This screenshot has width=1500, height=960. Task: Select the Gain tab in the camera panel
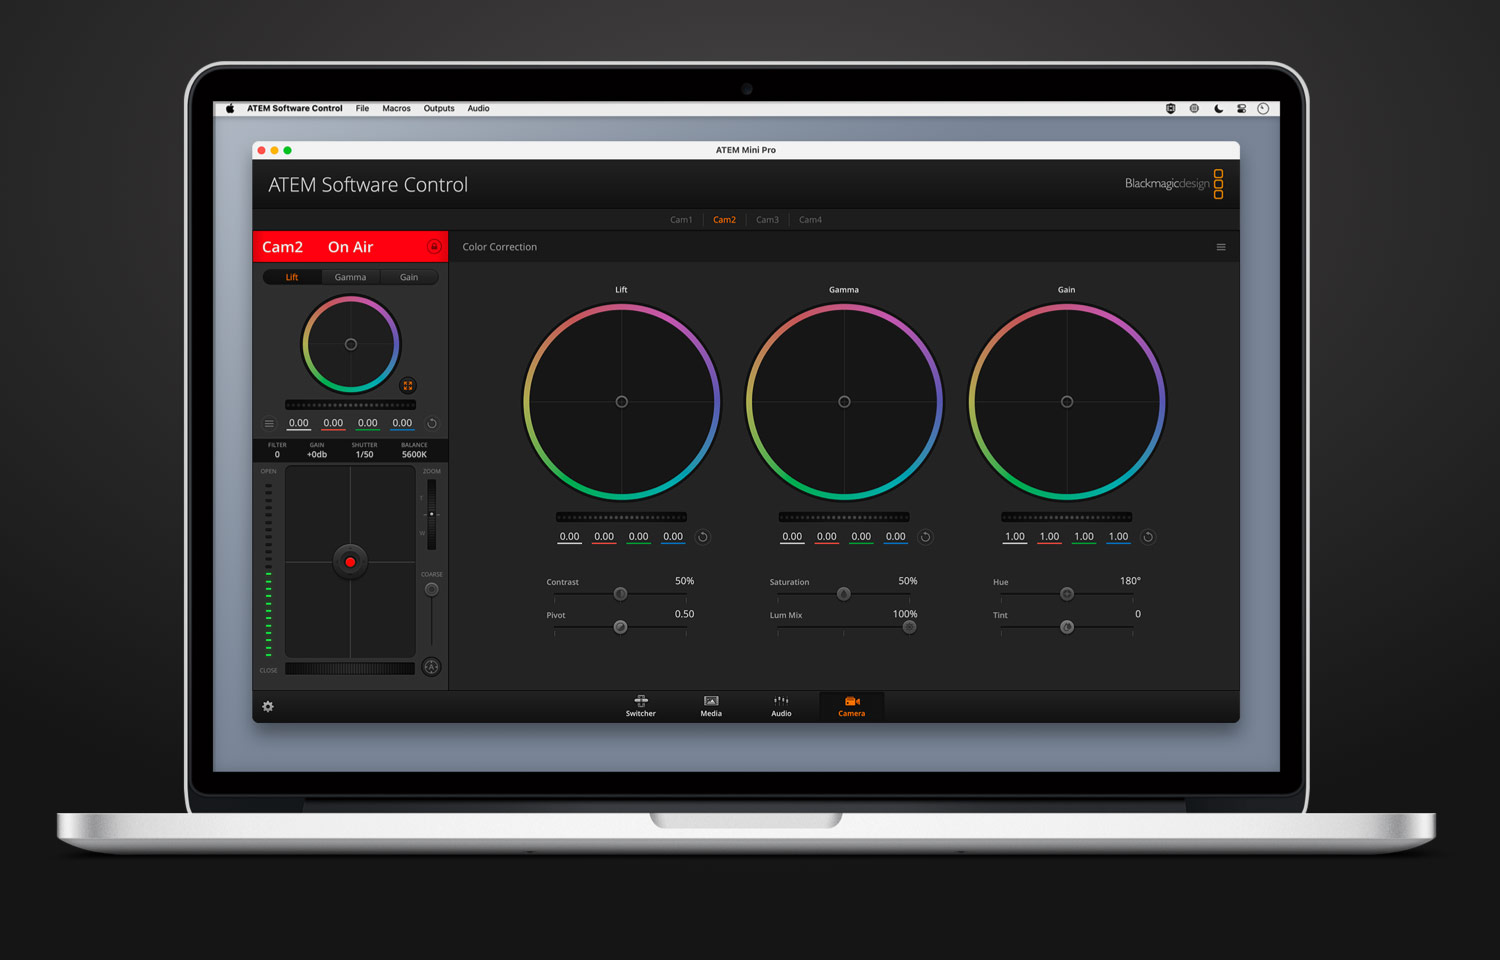[409, 277]
